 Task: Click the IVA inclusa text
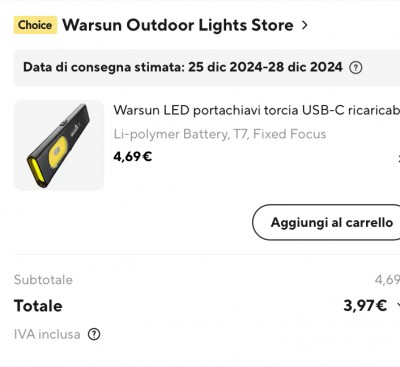point(47,334)
